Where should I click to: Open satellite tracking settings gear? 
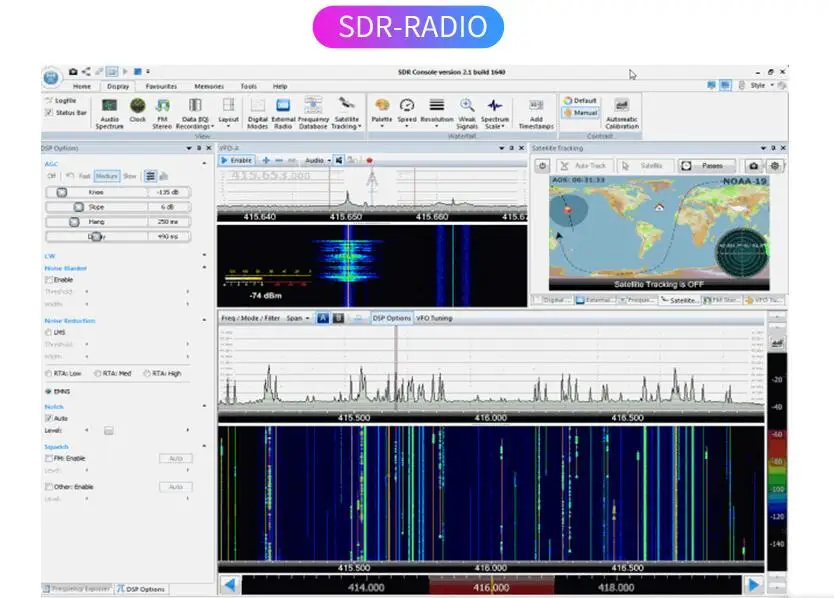click(775, 166)
